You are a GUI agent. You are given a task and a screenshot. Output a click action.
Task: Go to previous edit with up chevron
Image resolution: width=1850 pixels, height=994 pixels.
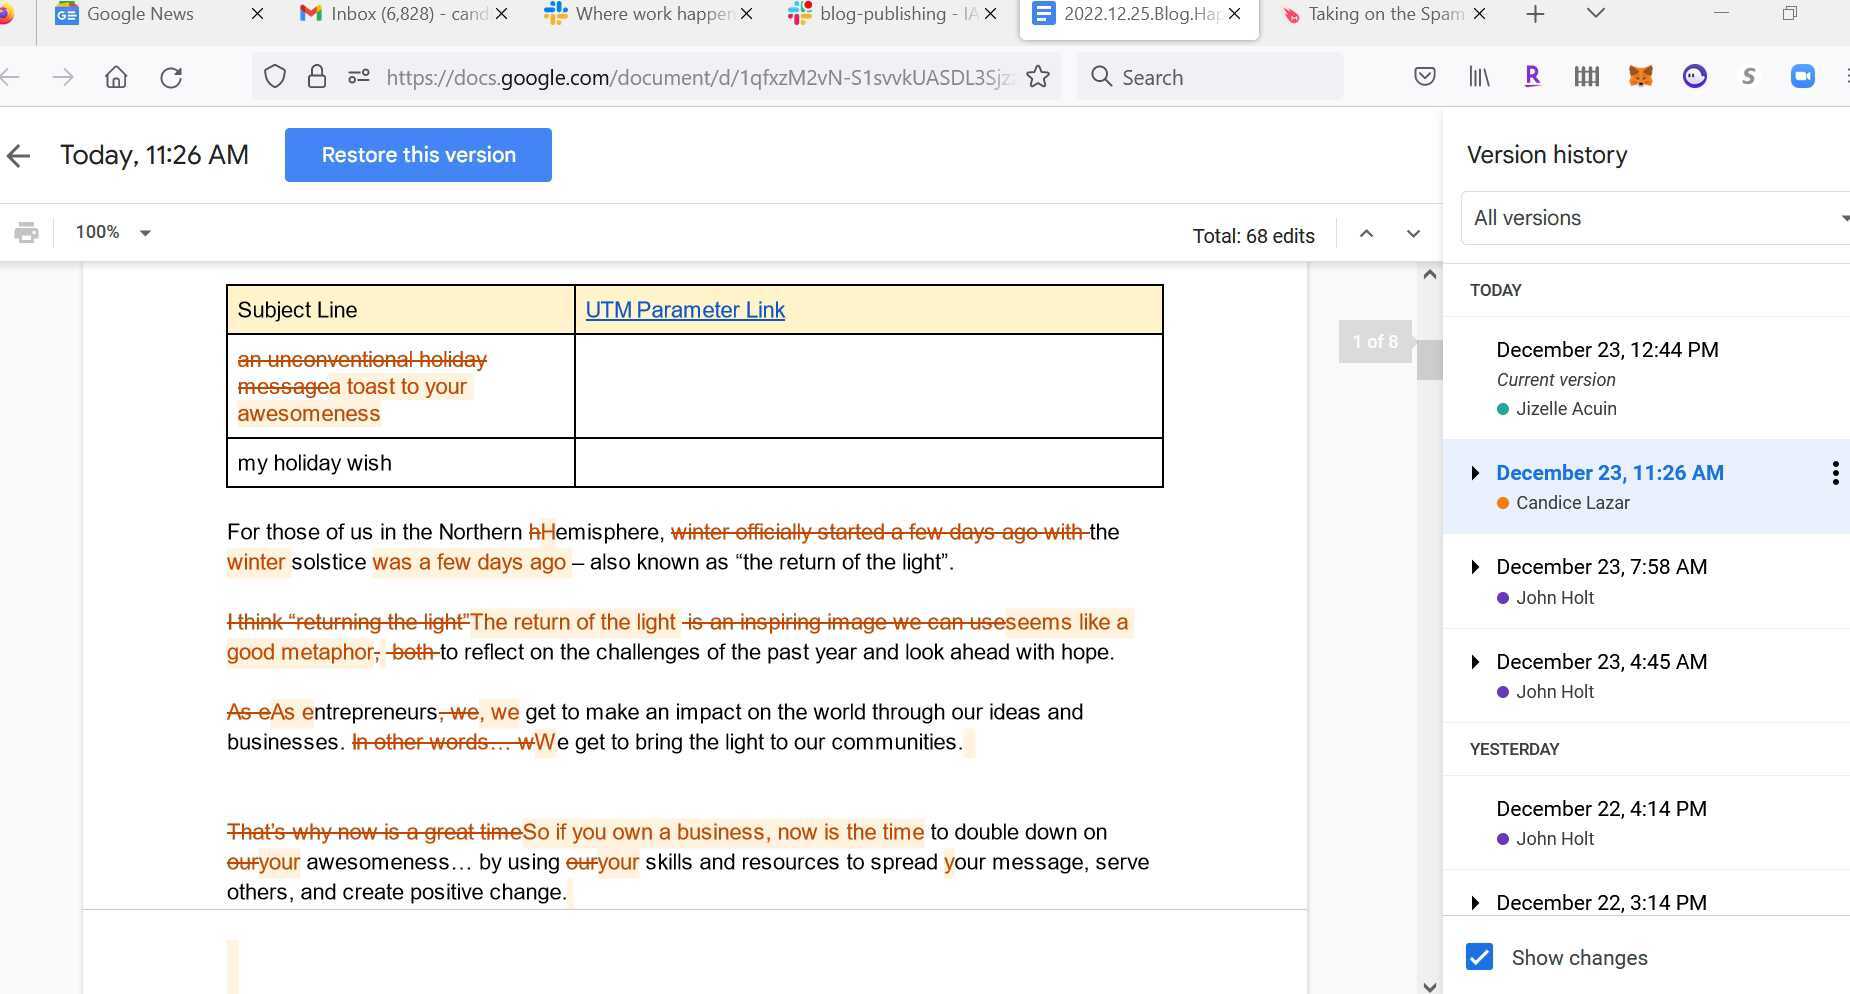1366,234
